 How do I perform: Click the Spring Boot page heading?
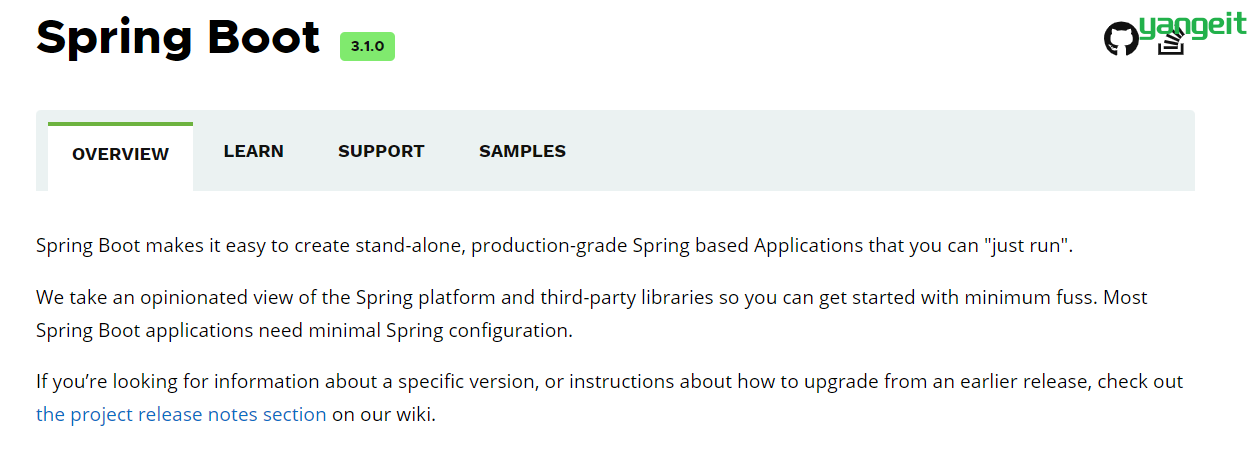tap(178, 37)
